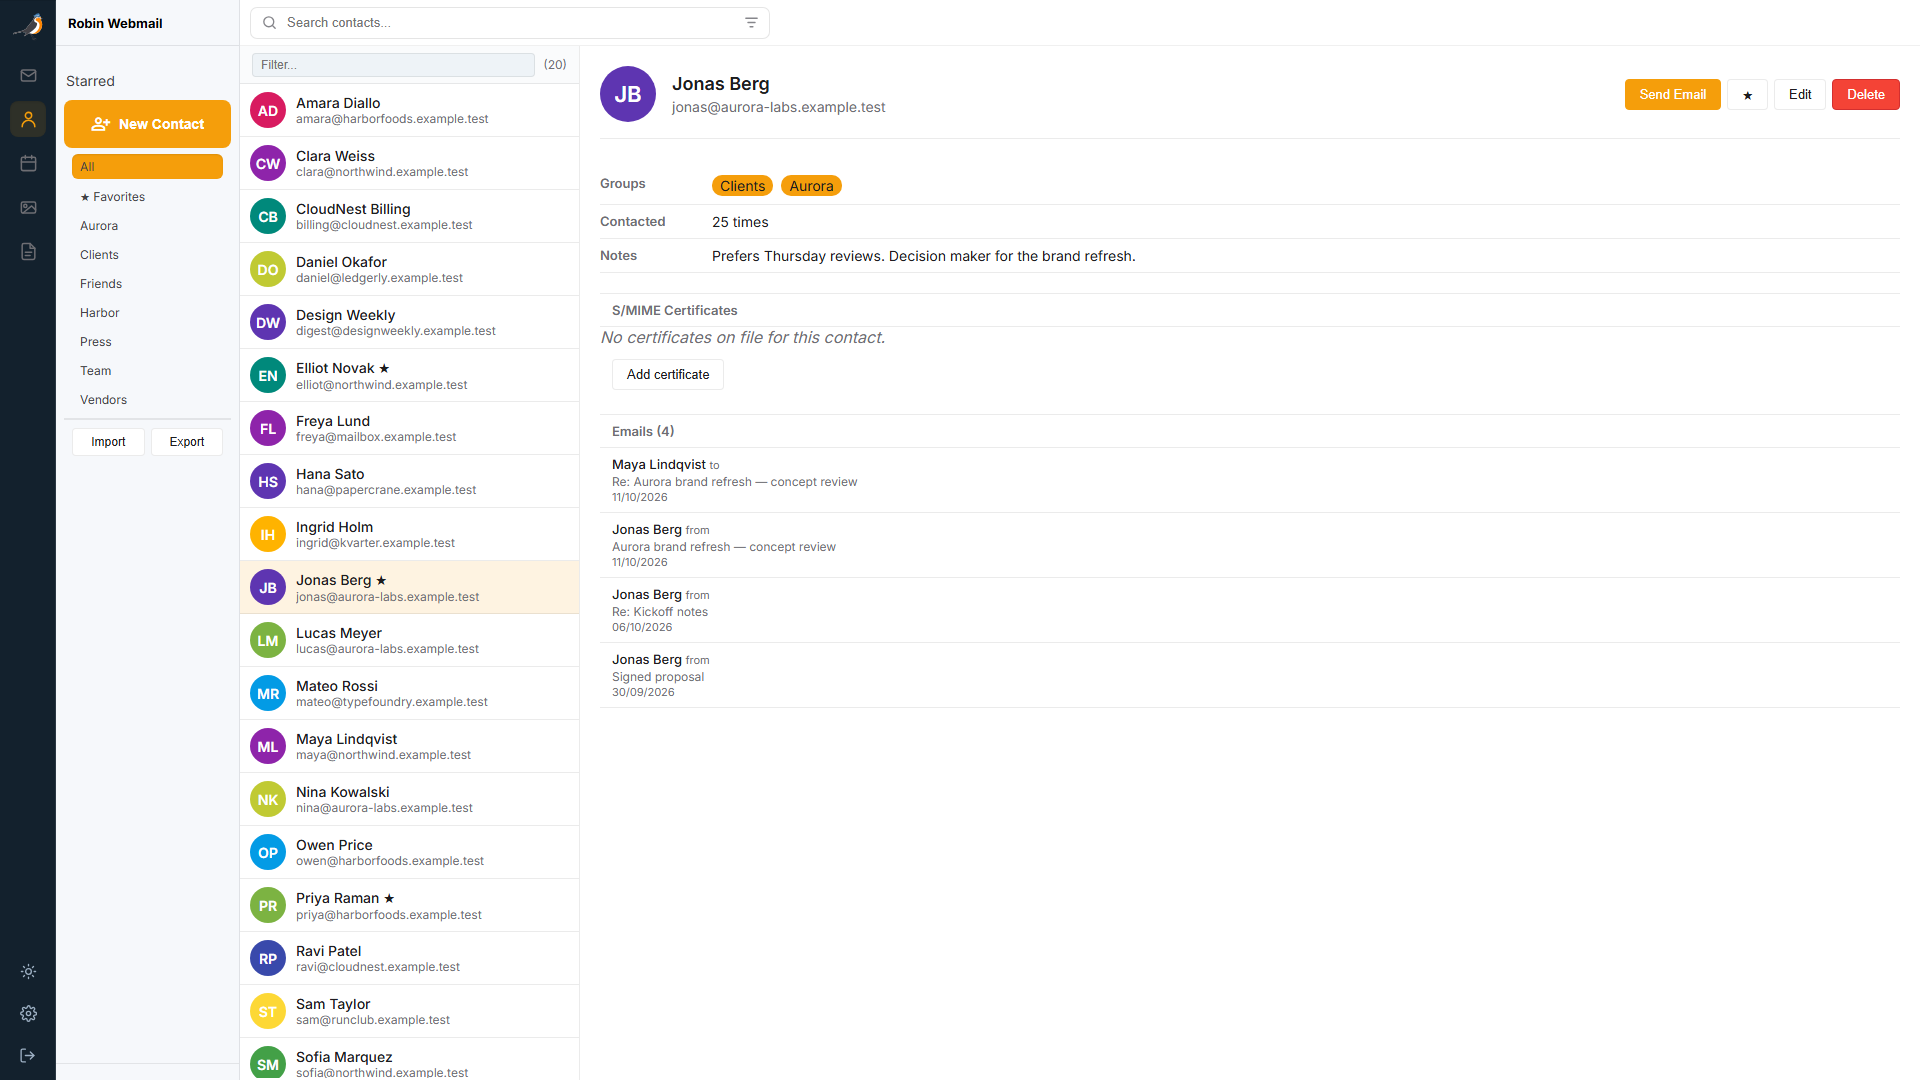Viewport: 1920px width, 1080px height.
Task: Open email 'Re: Kickoff notes'
Action: 1250,610
